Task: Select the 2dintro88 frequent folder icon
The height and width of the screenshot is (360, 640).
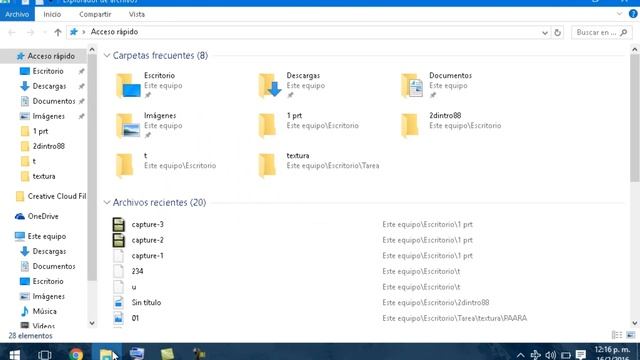Action: pos(410,125)
